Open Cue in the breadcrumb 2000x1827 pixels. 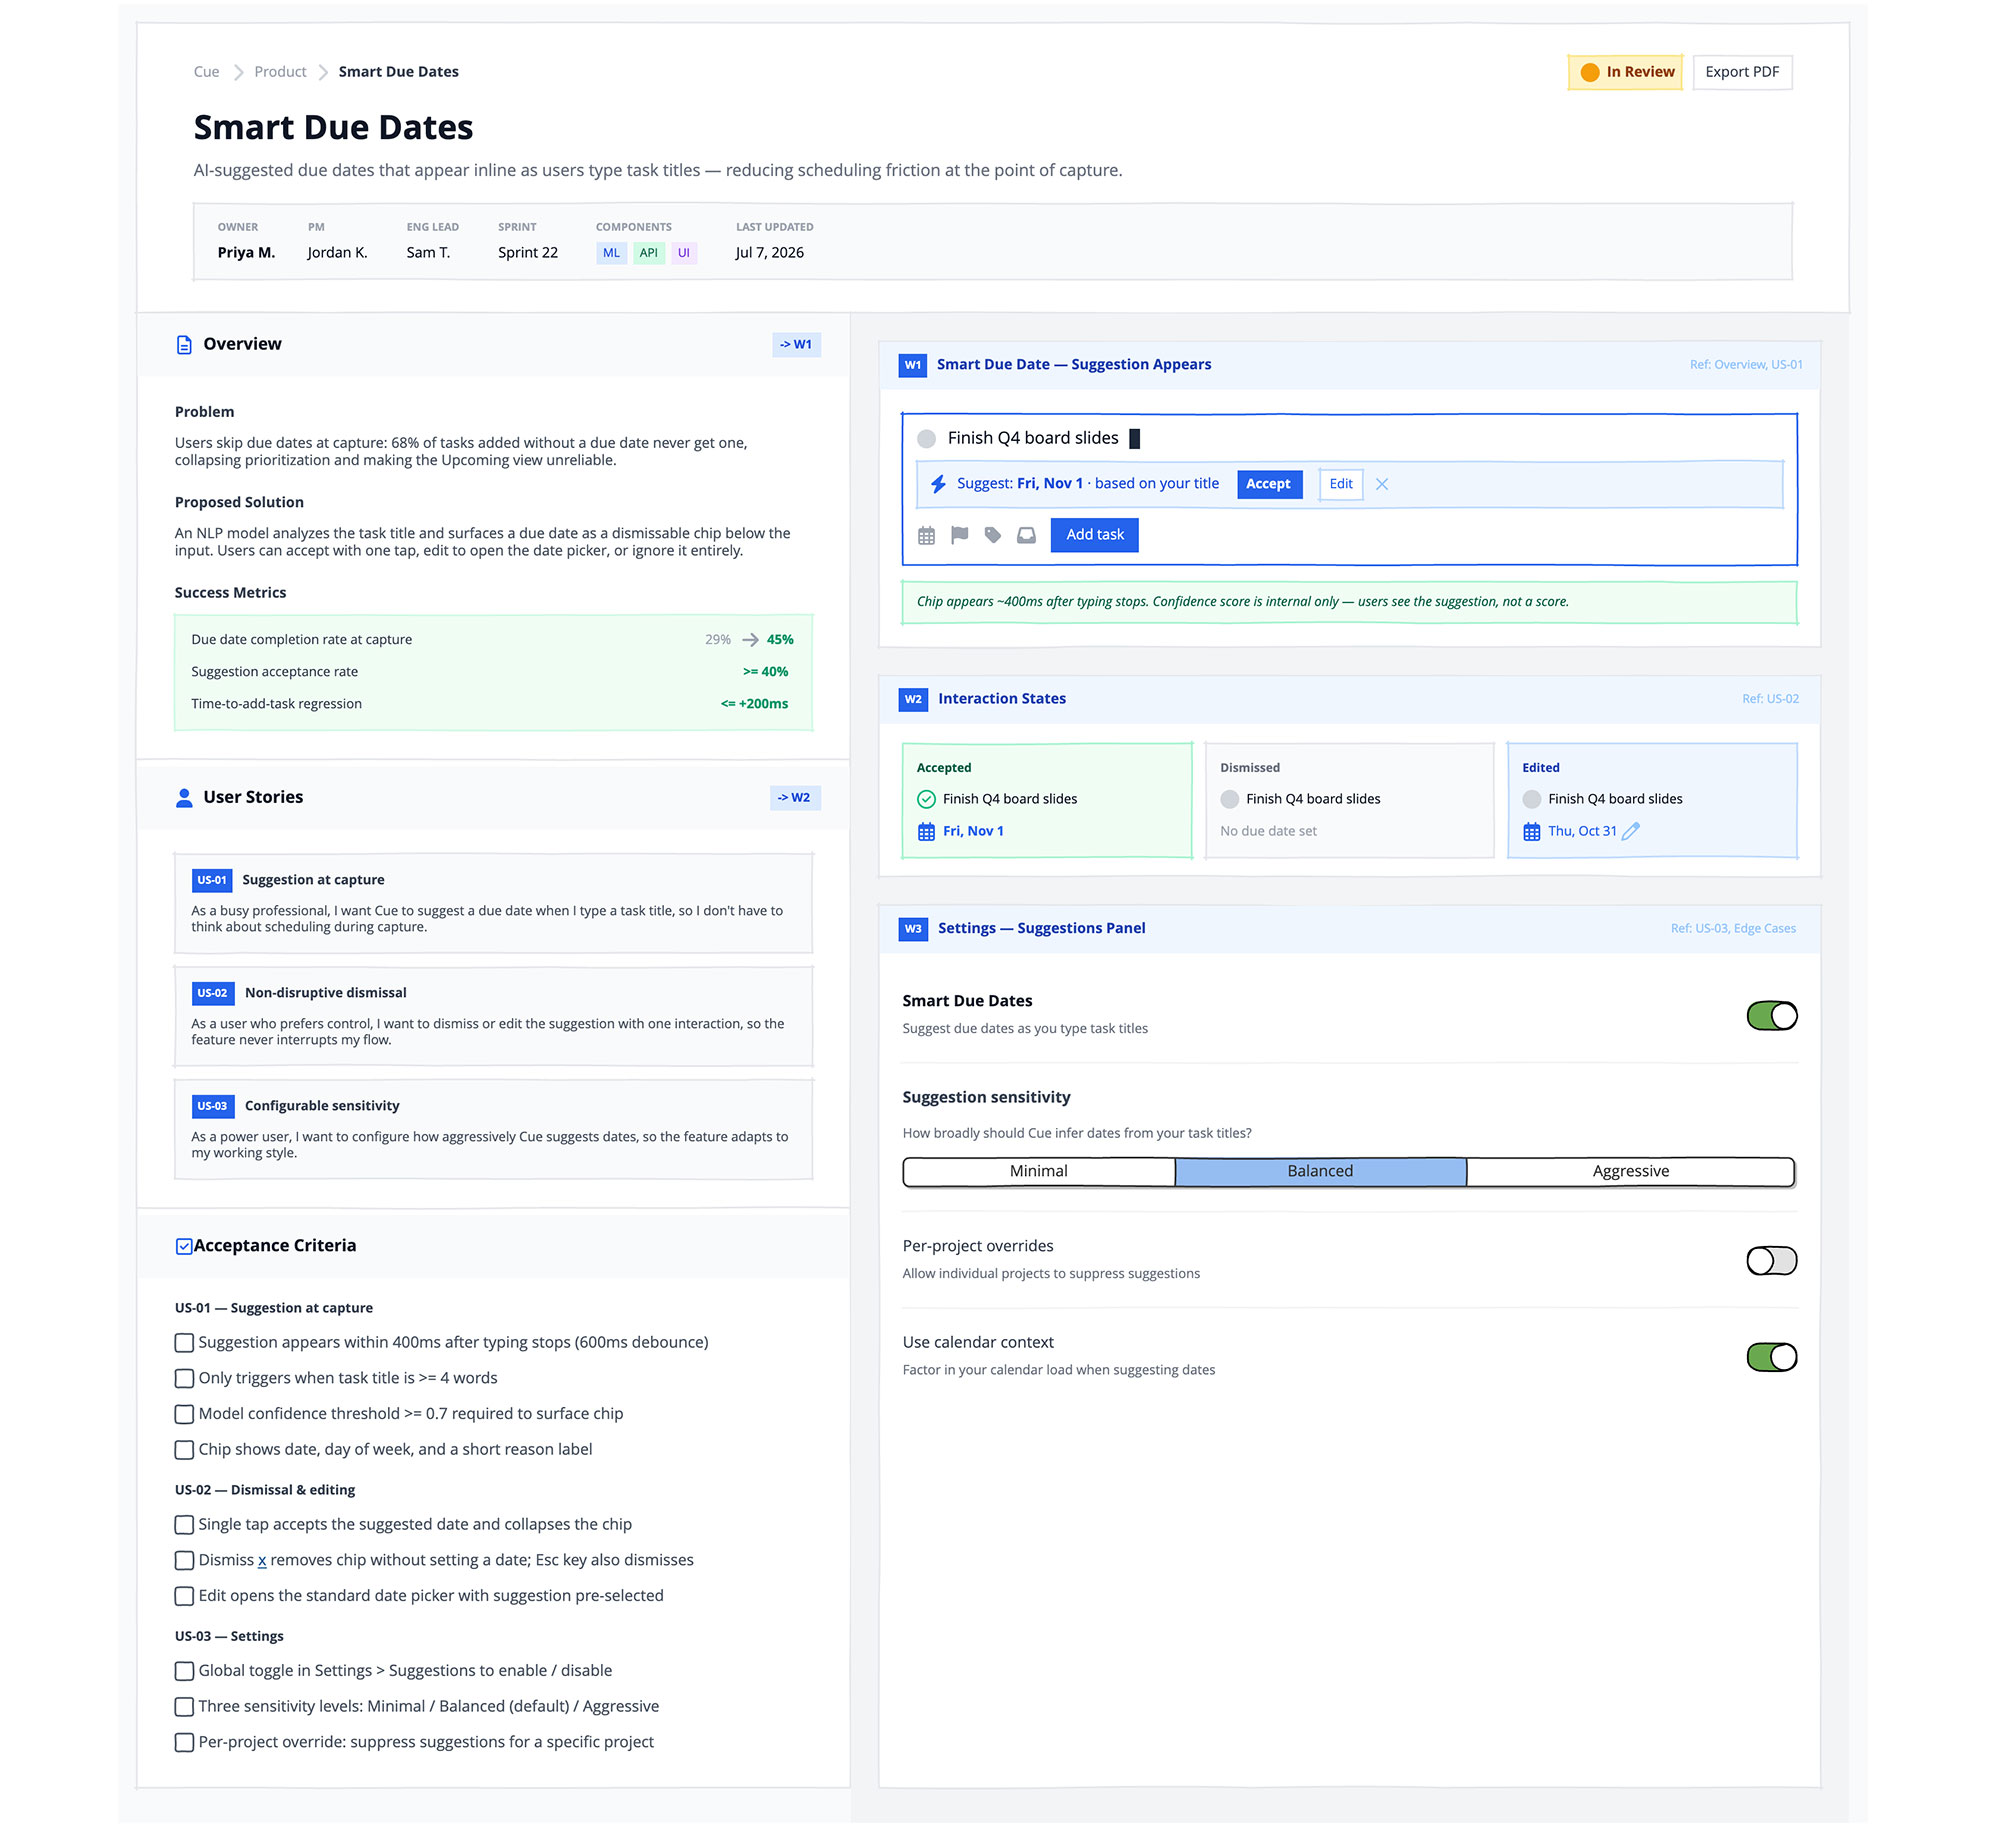pyautogui.click(x=206, y=72)
